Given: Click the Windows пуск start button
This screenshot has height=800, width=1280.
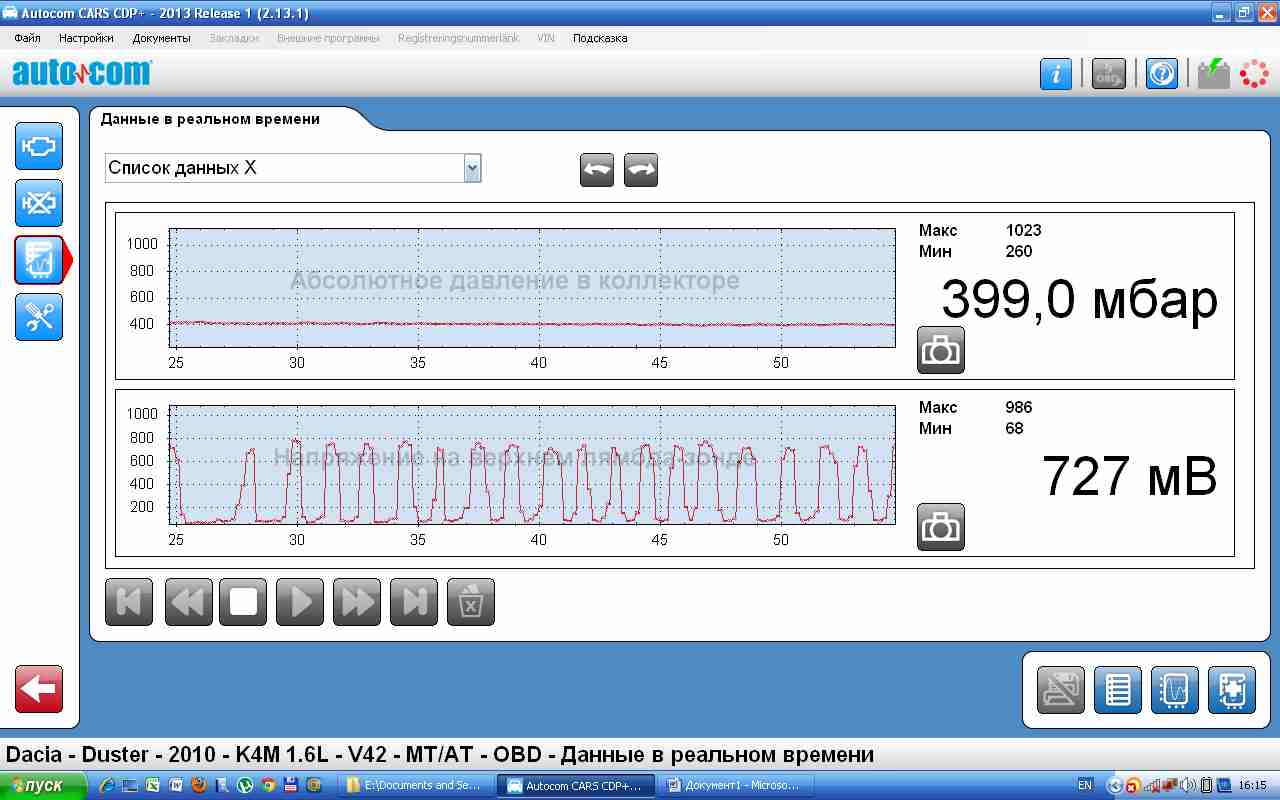Looking at the screenshot, I should point(35,786).
